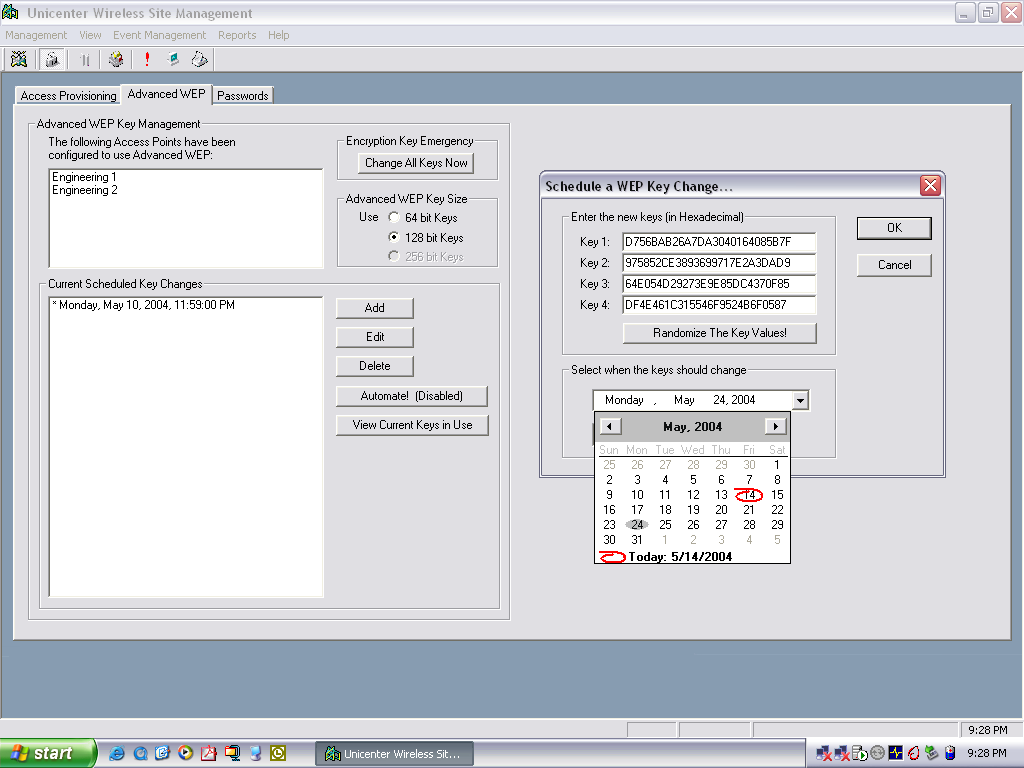The height and width of the screenshot is (768, 1024).
Task: Switch to the Access Provisioning tab
Action: (x=69, y=95)
